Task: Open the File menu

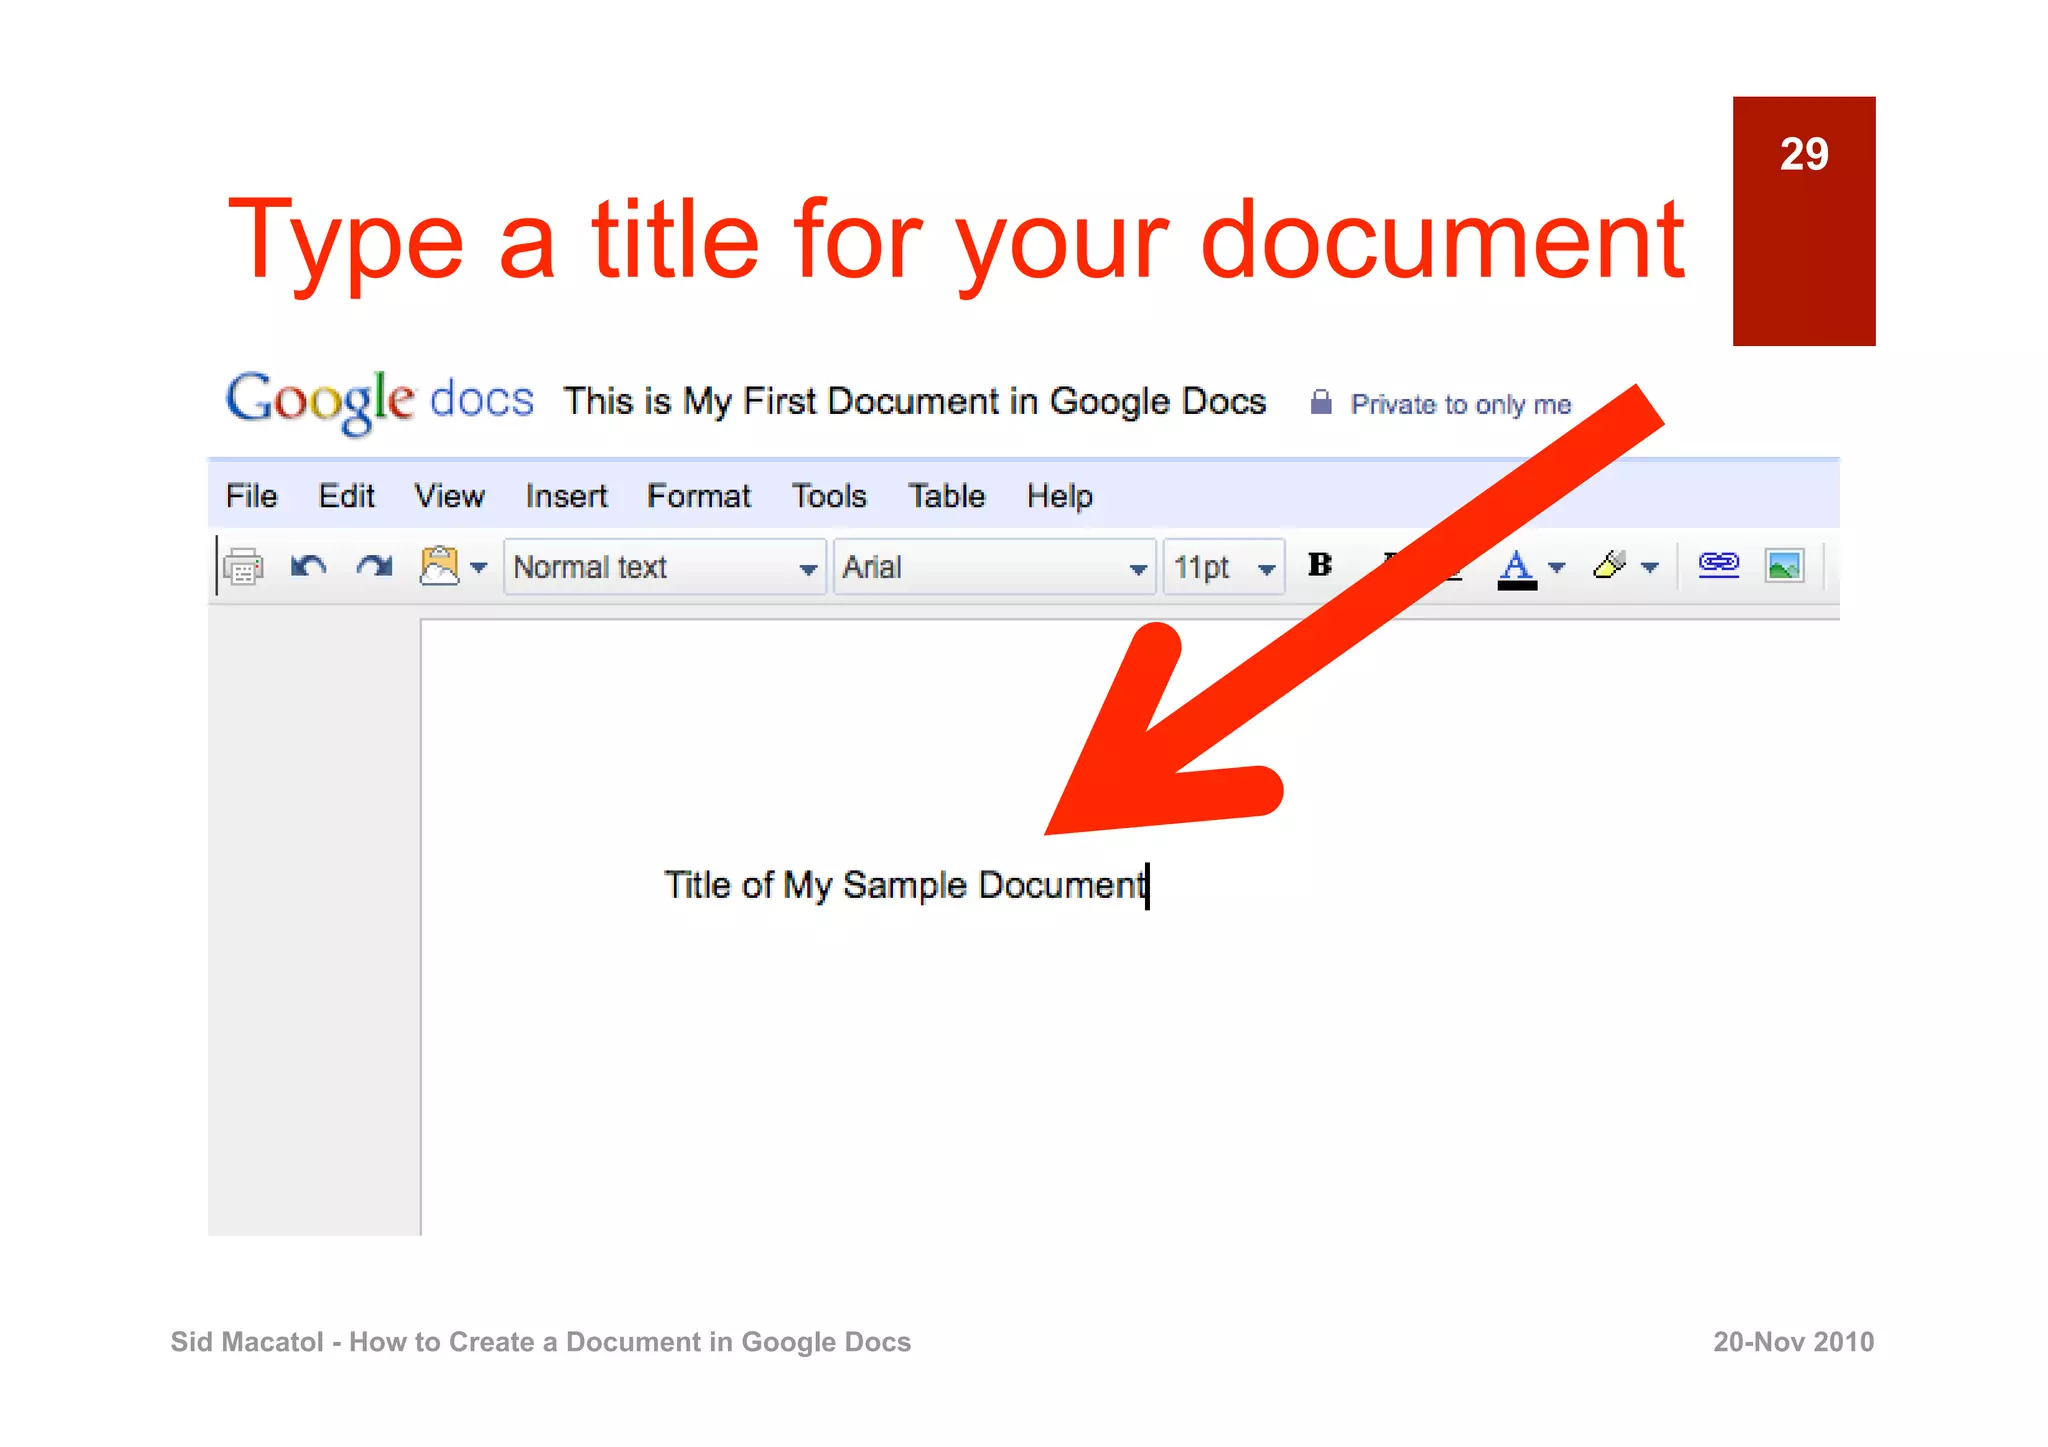Action: [x=251, y=496]
